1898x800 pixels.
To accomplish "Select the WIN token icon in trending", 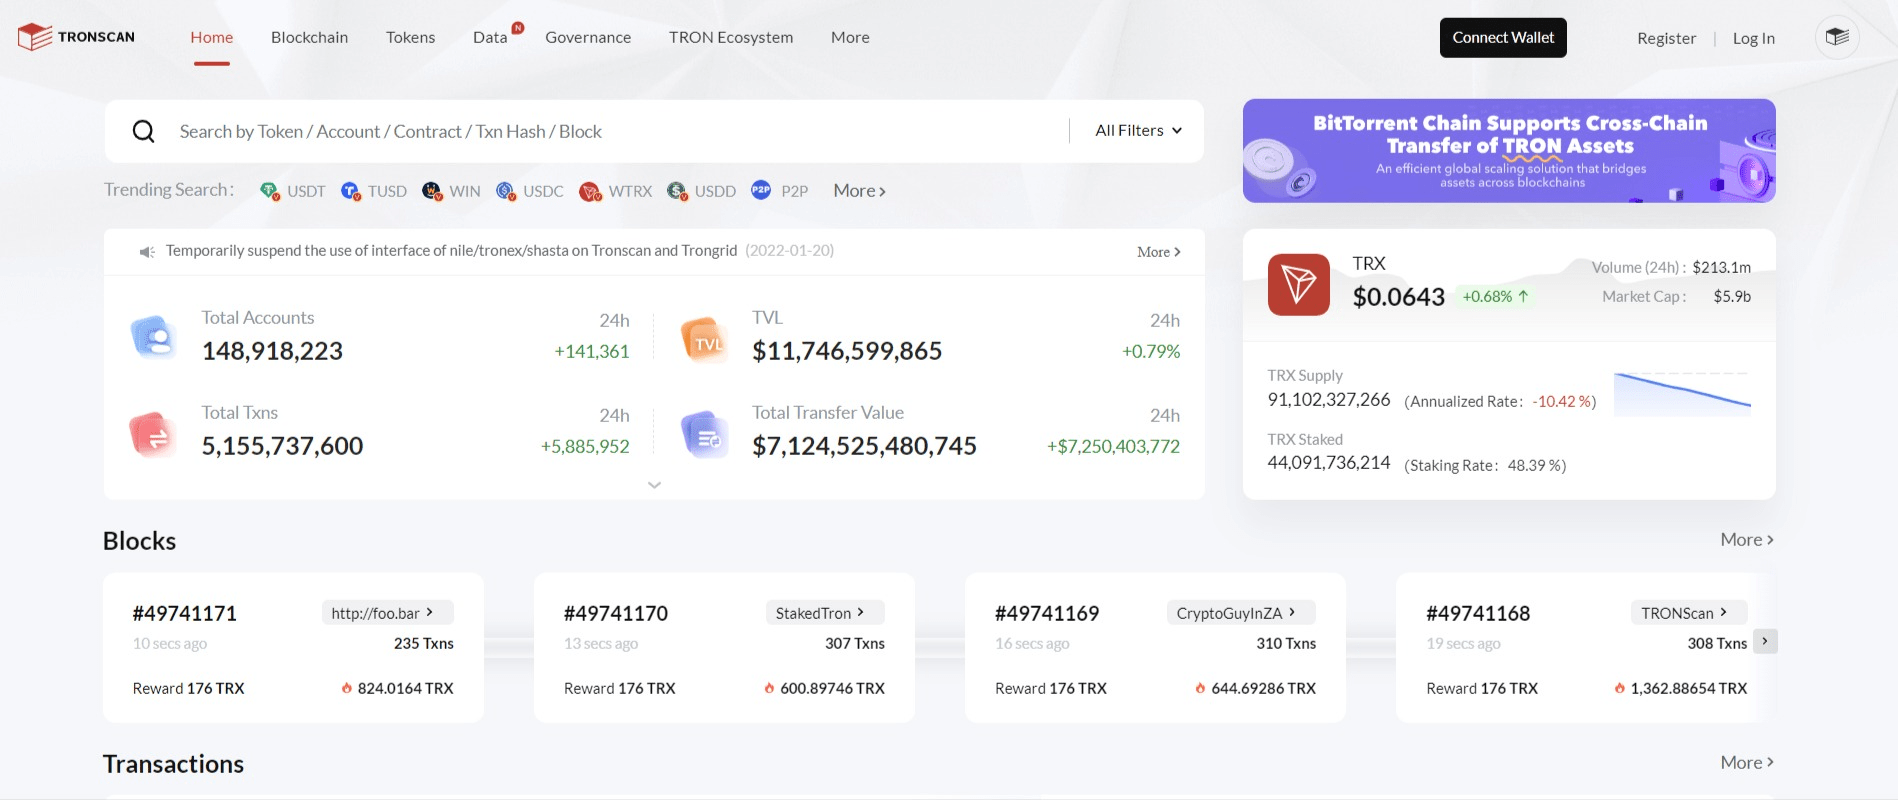I will (432, 191).
